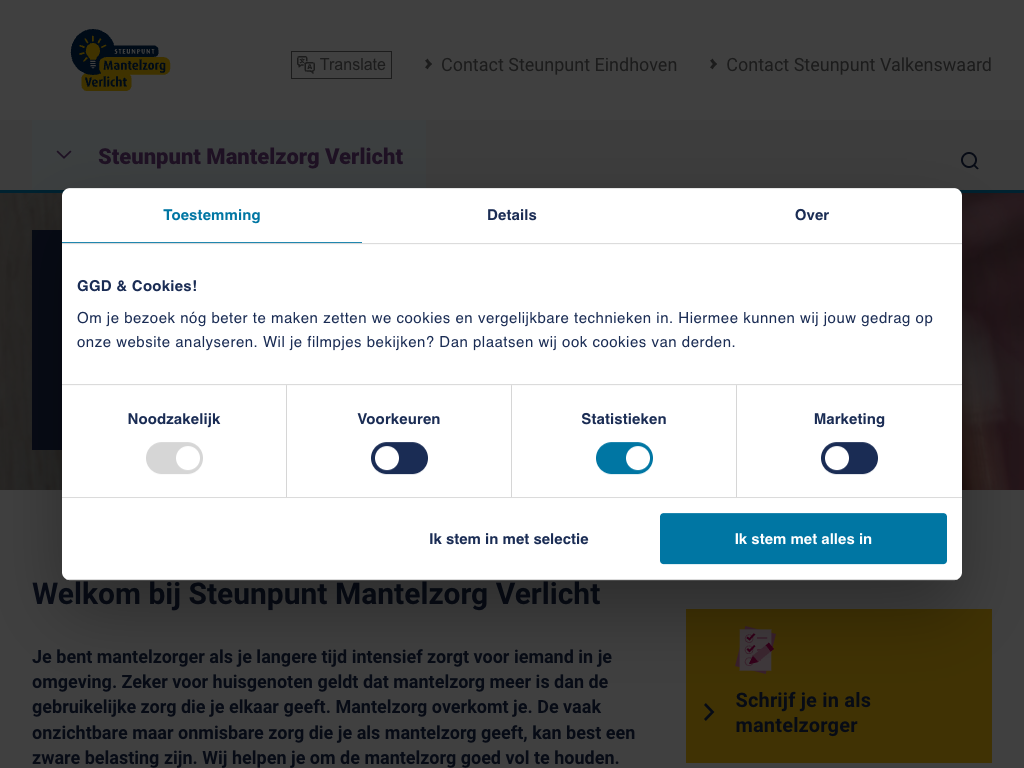Click Ik stem in met selectie
Screen dimensions: 1024x768
click(x=509, y=539)
